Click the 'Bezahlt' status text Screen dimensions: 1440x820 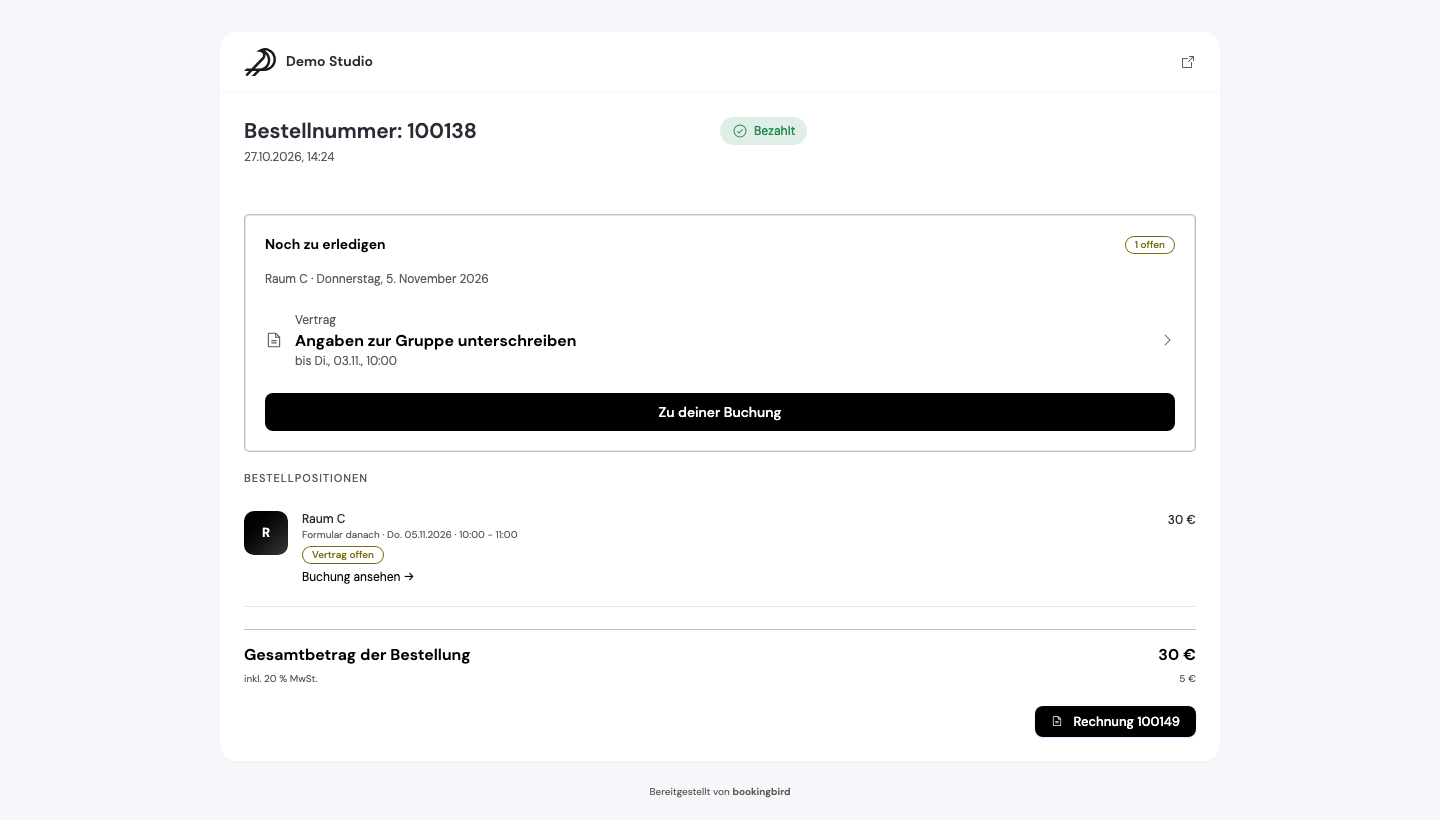tap(774, 131)
